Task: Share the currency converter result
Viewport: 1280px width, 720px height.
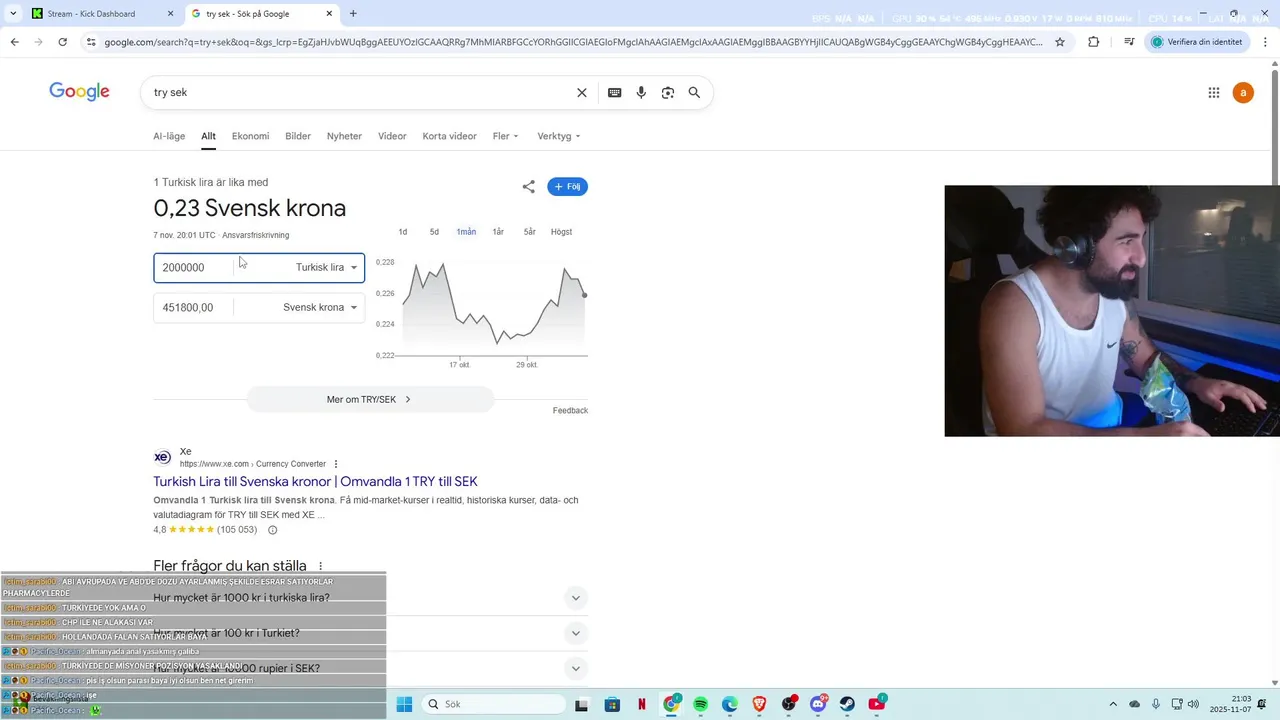Action: (x=528, y=187)
